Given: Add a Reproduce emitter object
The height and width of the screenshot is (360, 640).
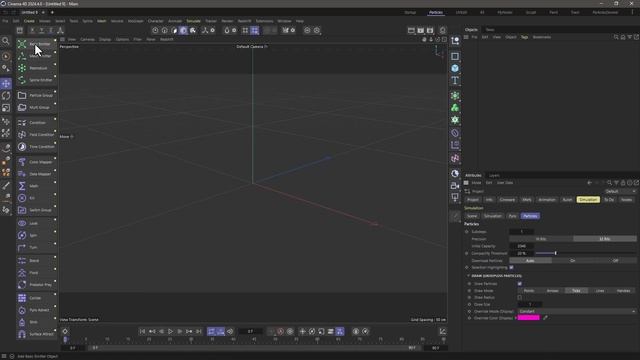Looking at the screenshot, I should click(x=36, y=68).
